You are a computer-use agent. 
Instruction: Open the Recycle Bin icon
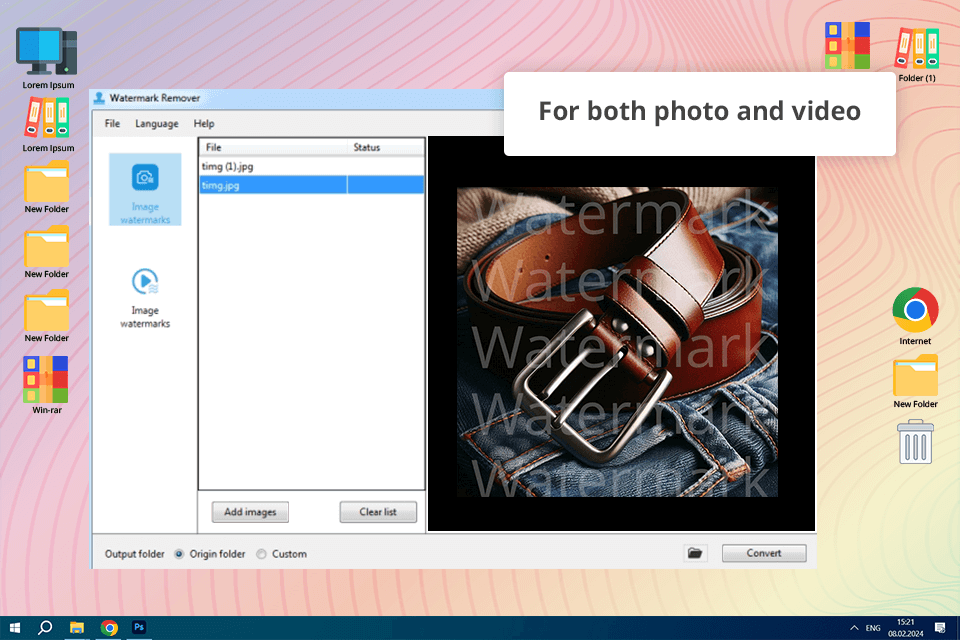click(x=915, y=442)
